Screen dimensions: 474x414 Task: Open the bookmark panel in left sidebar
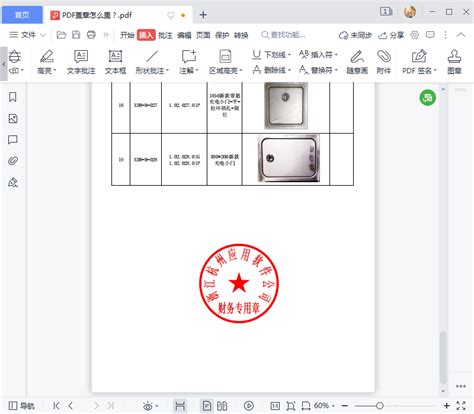click(x=13, y=97)
